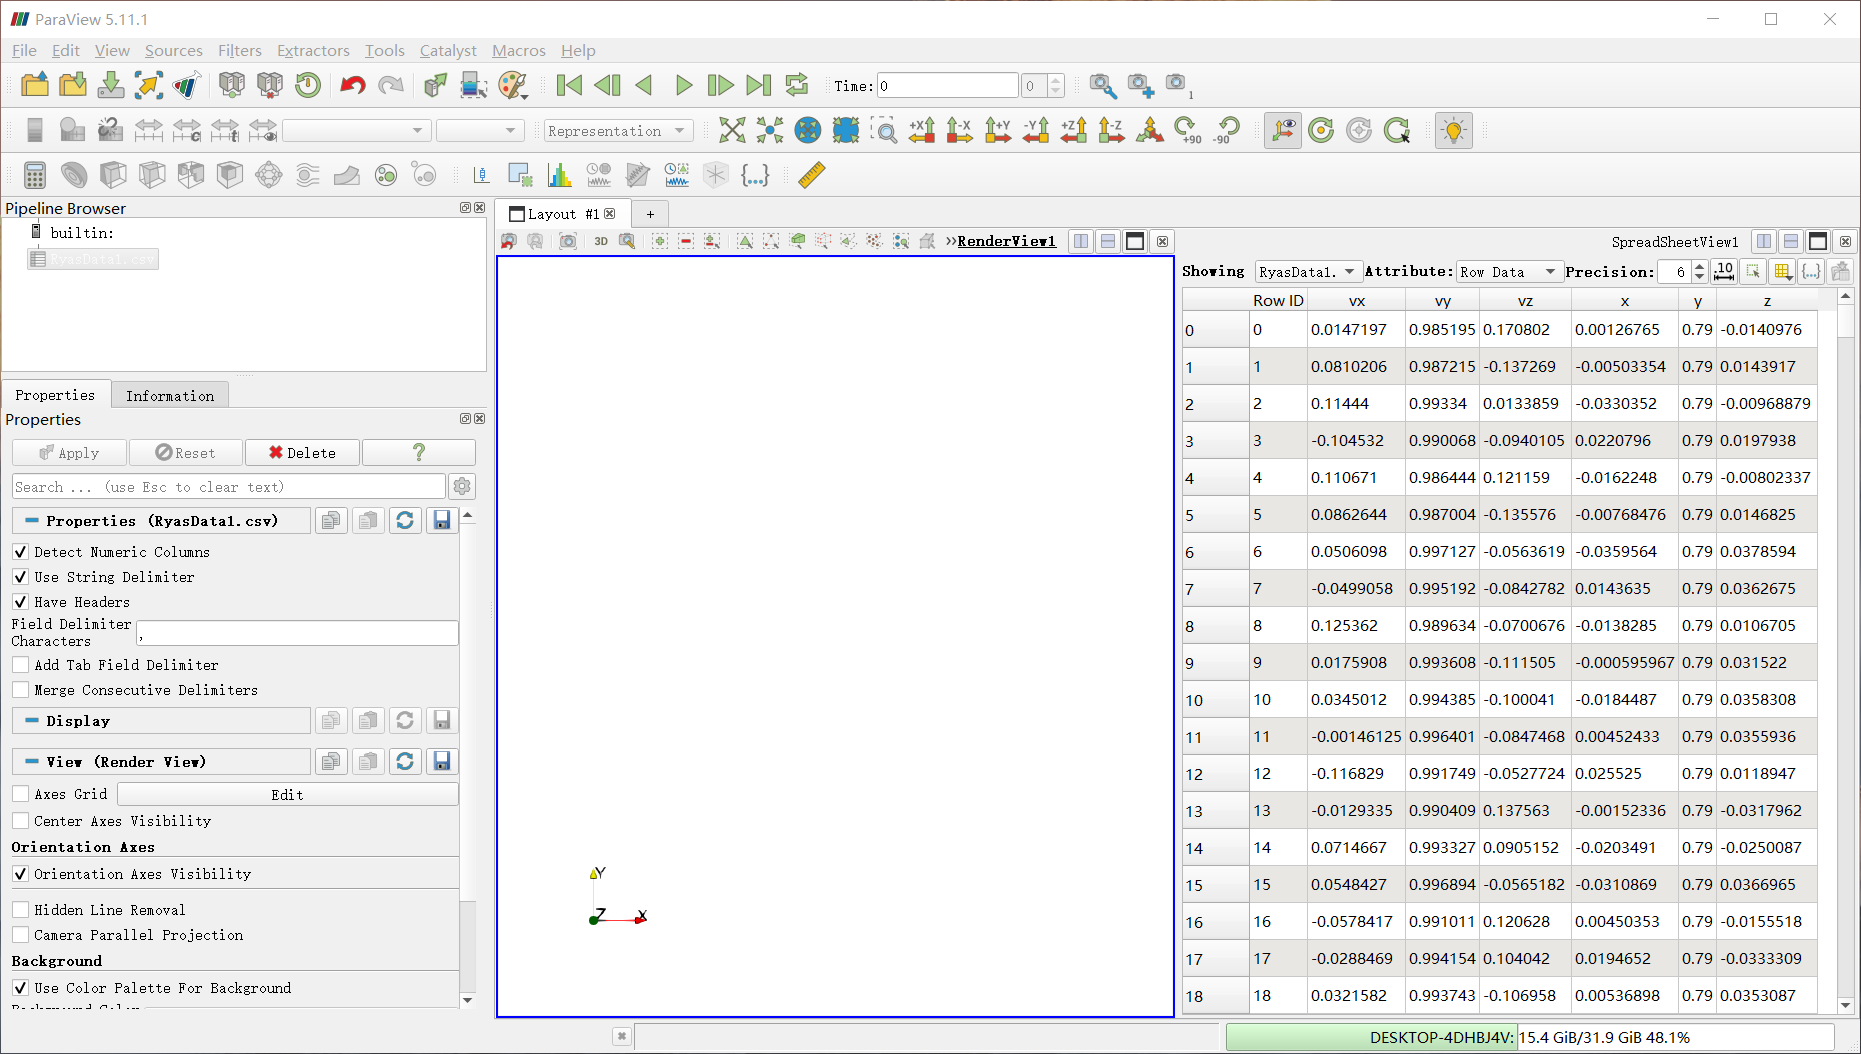
Task: Play the animation
Action: tap(683, 85)
